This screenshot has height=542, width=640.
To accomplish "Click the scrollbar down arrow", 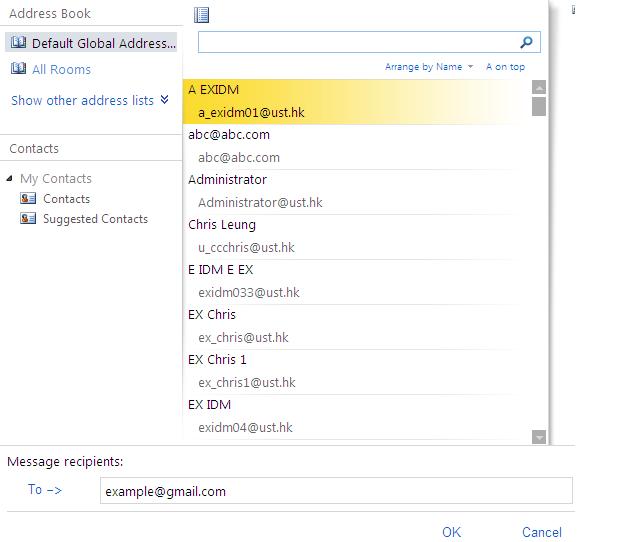I will click(539, 436).
